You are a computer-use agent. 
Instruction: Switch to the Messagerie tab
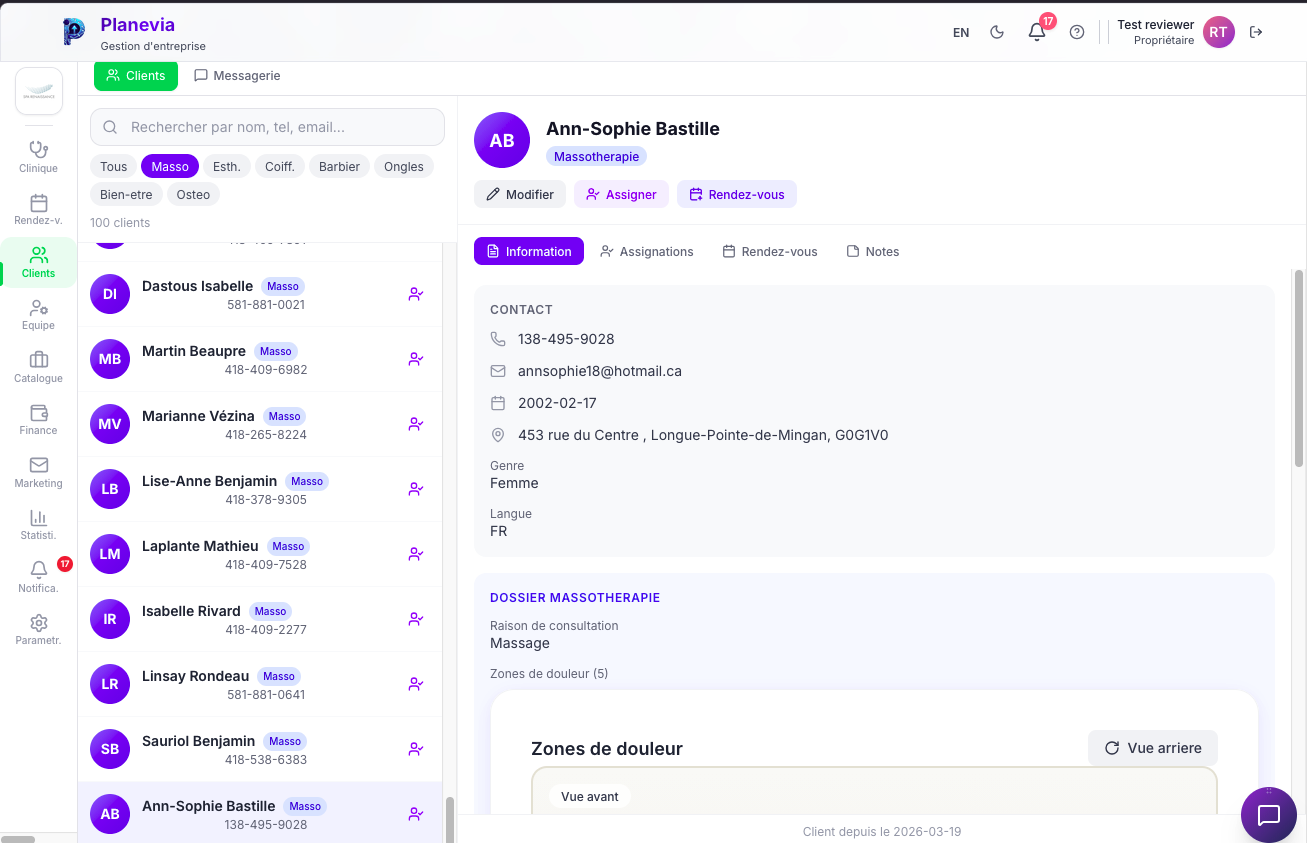(237, 76)
